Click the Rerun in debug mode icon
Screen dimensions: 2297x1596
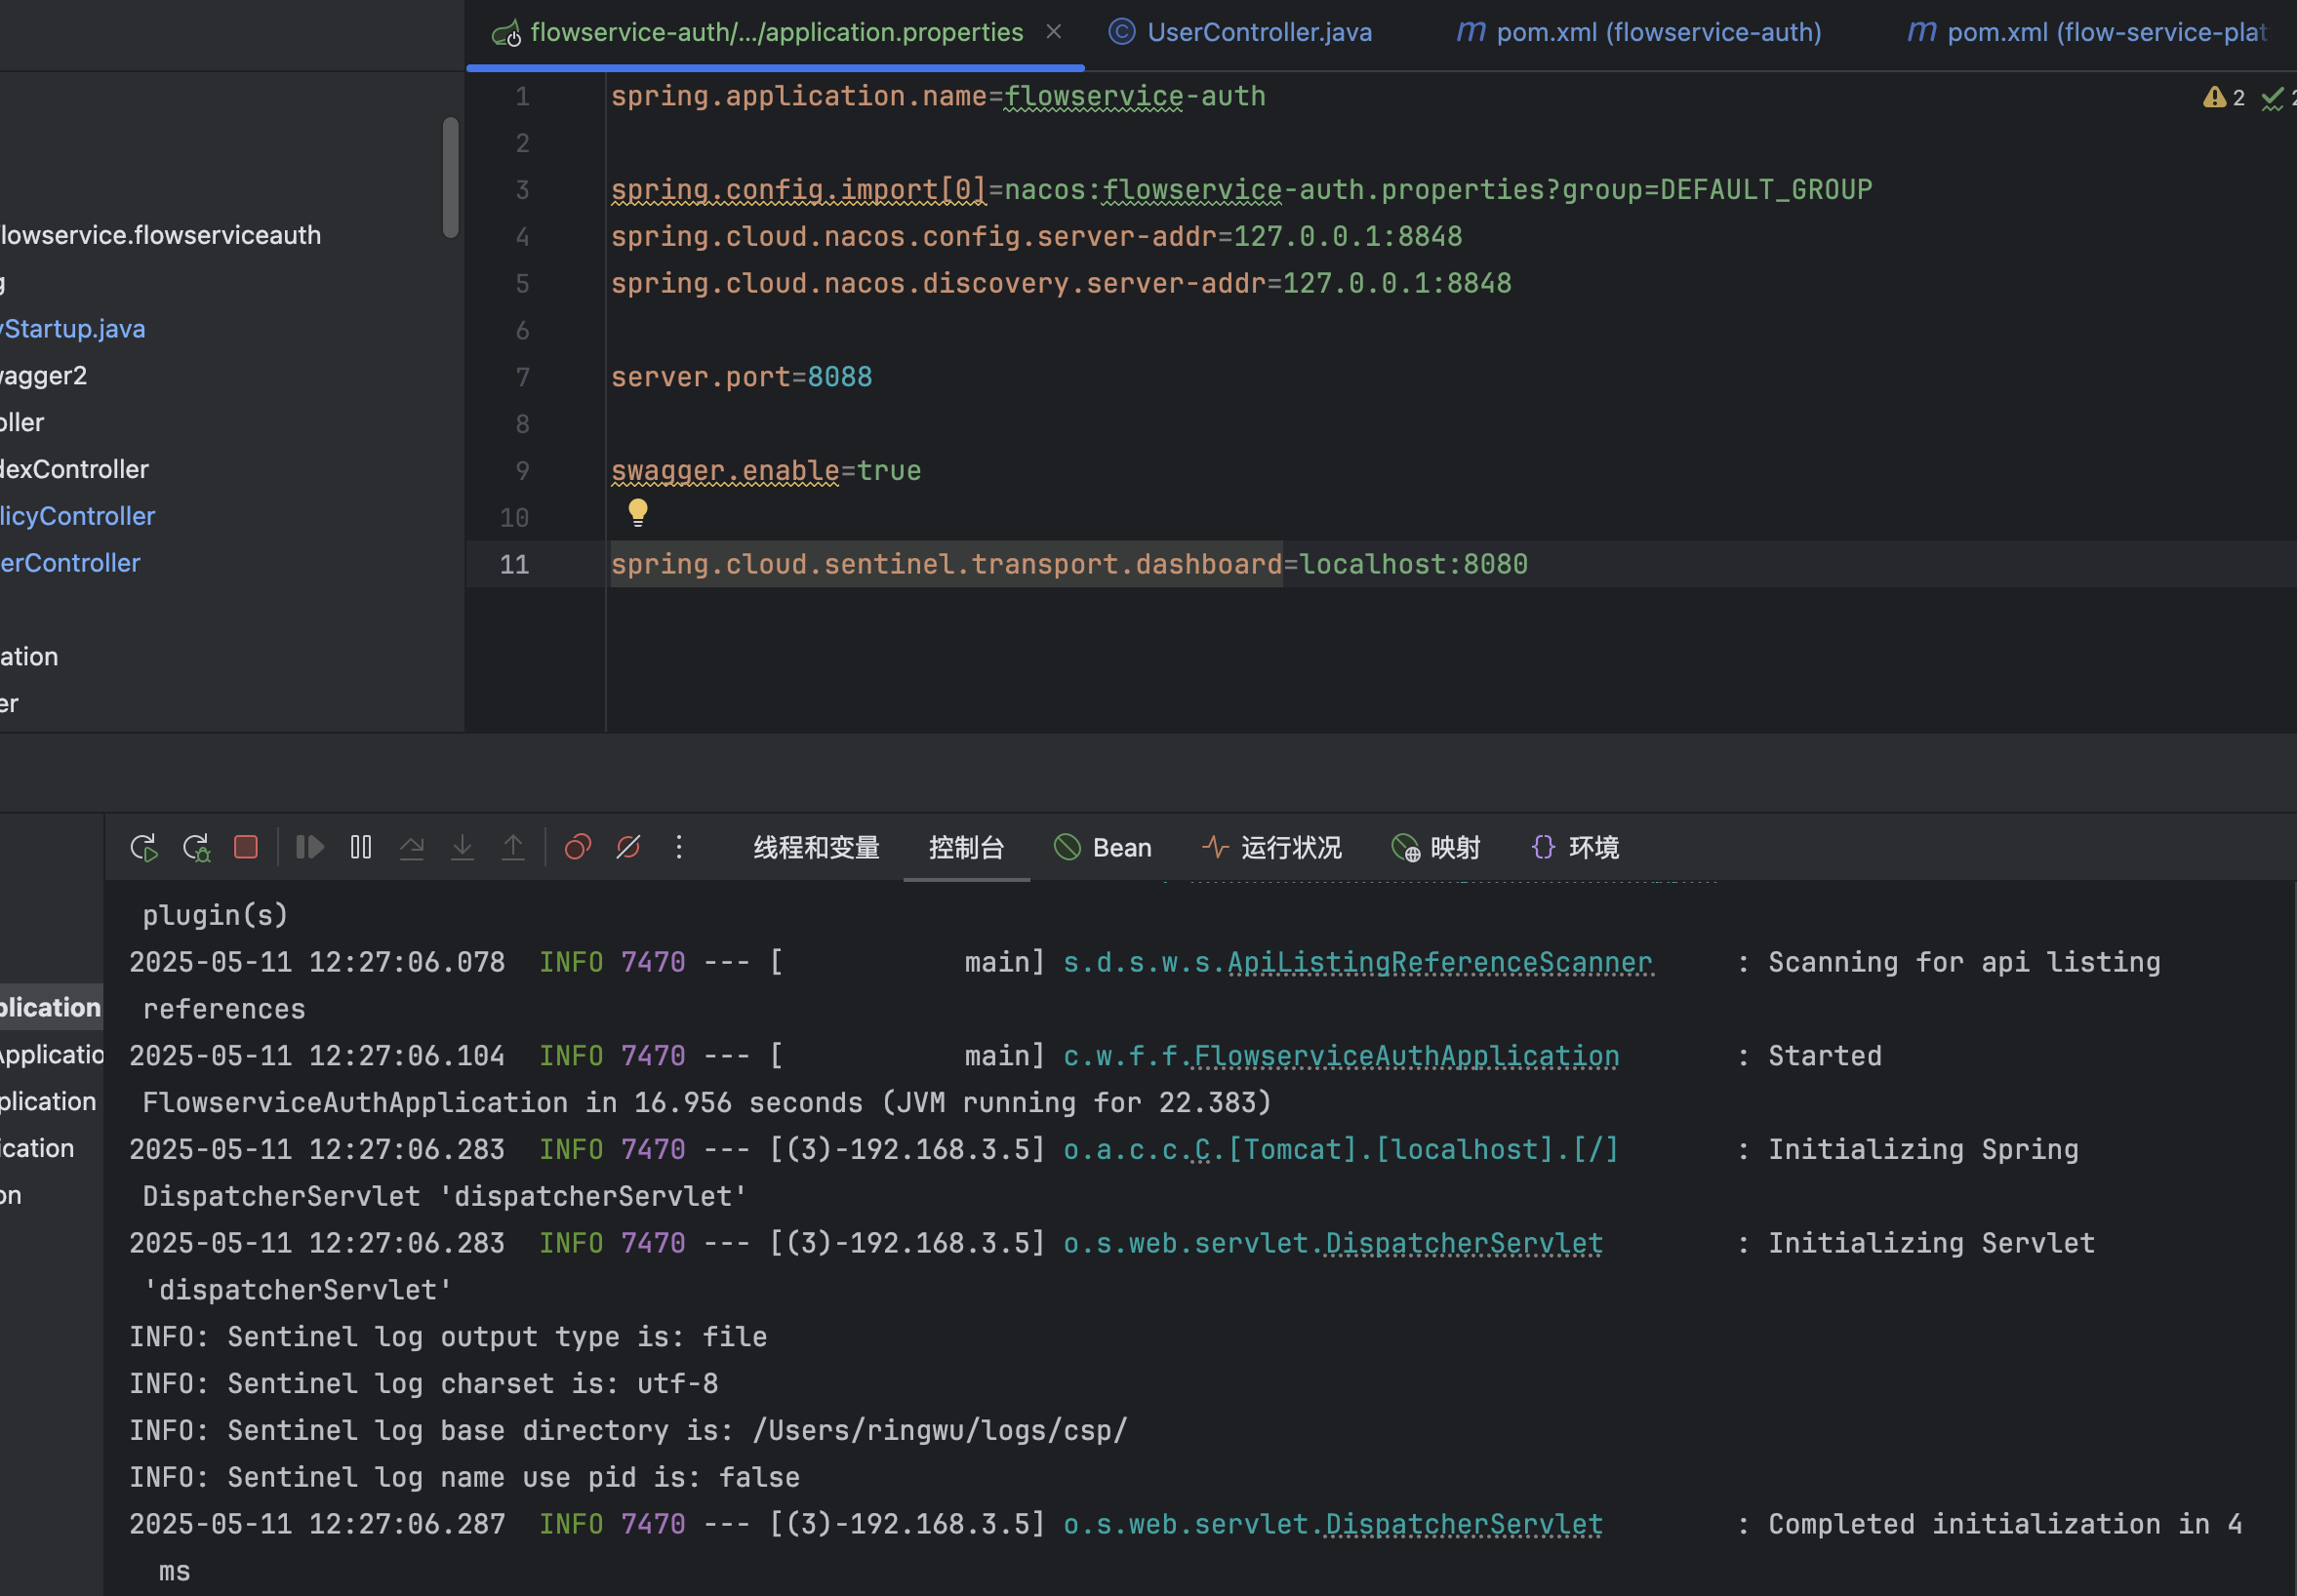pos(196,848)
